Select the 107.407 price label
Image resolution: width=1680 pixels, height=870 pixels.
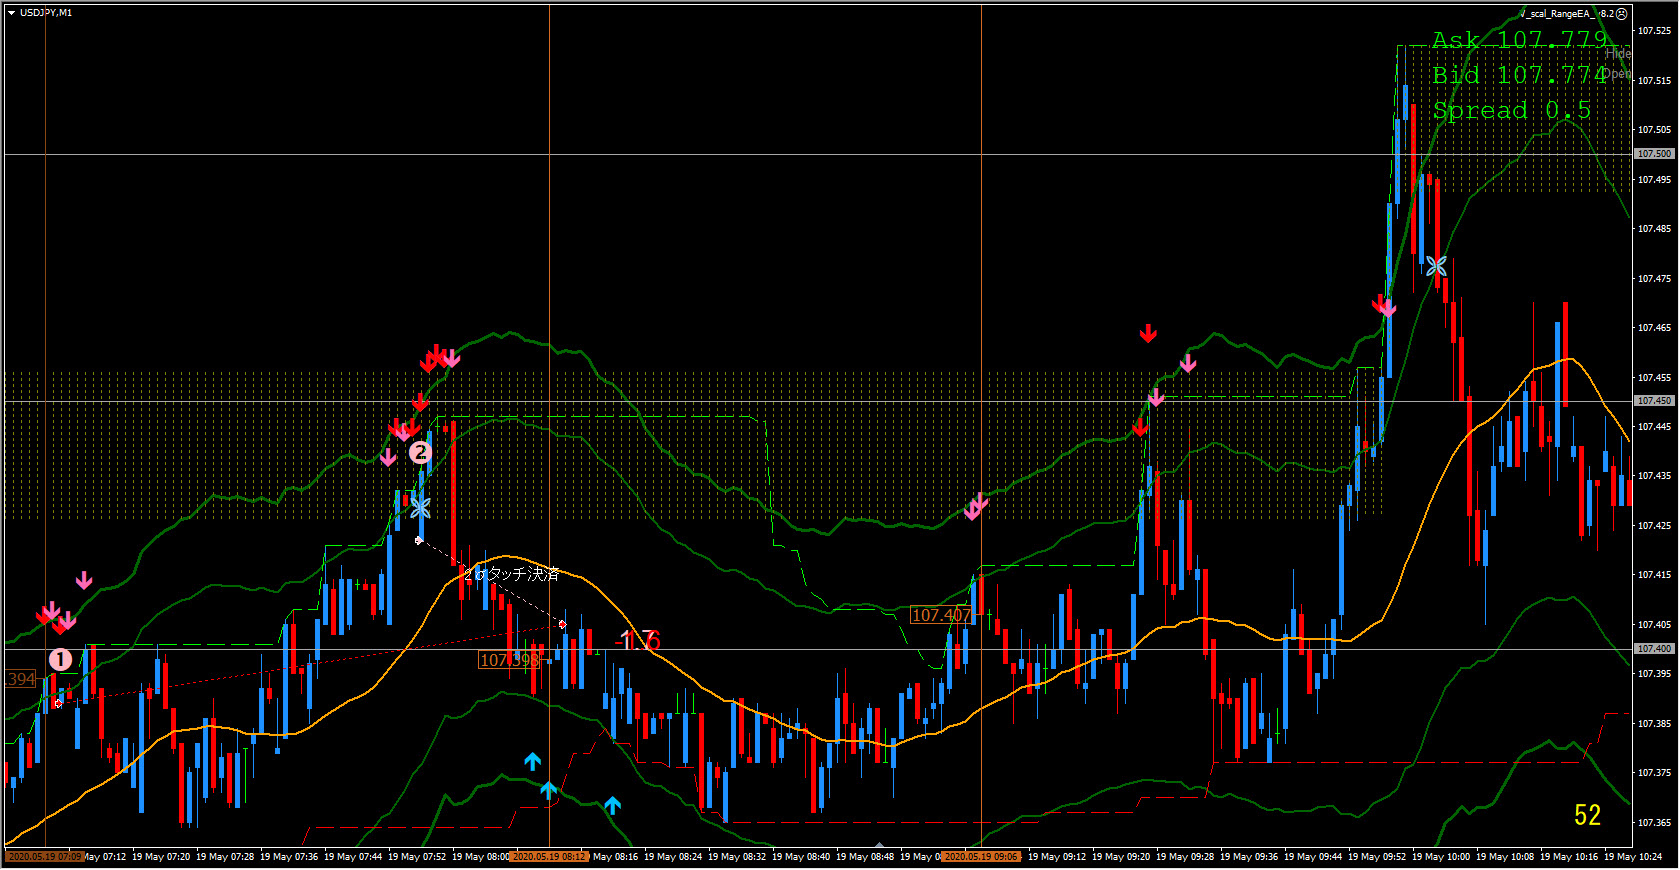[941, 615]
